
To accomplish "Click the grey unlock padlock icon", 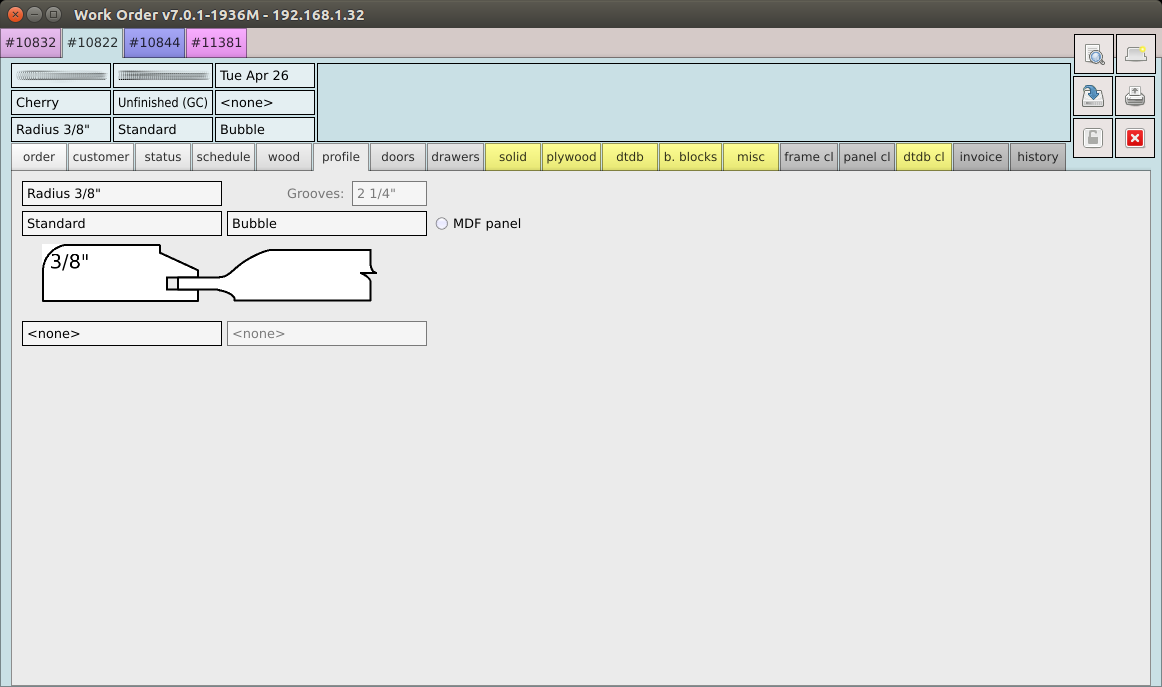I will coord(1093,139).
